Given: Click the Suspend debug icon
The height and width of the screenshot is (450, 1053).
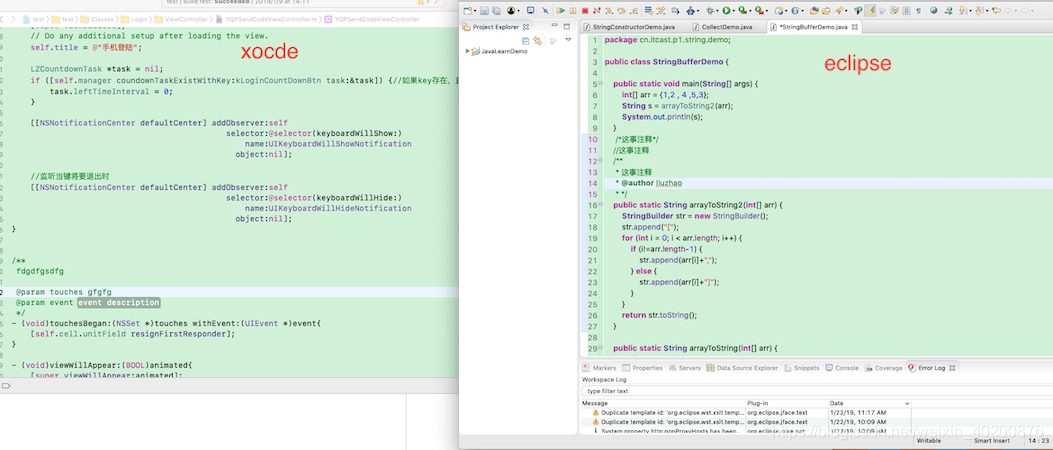Looking at the screenshot, I should 573,11.
